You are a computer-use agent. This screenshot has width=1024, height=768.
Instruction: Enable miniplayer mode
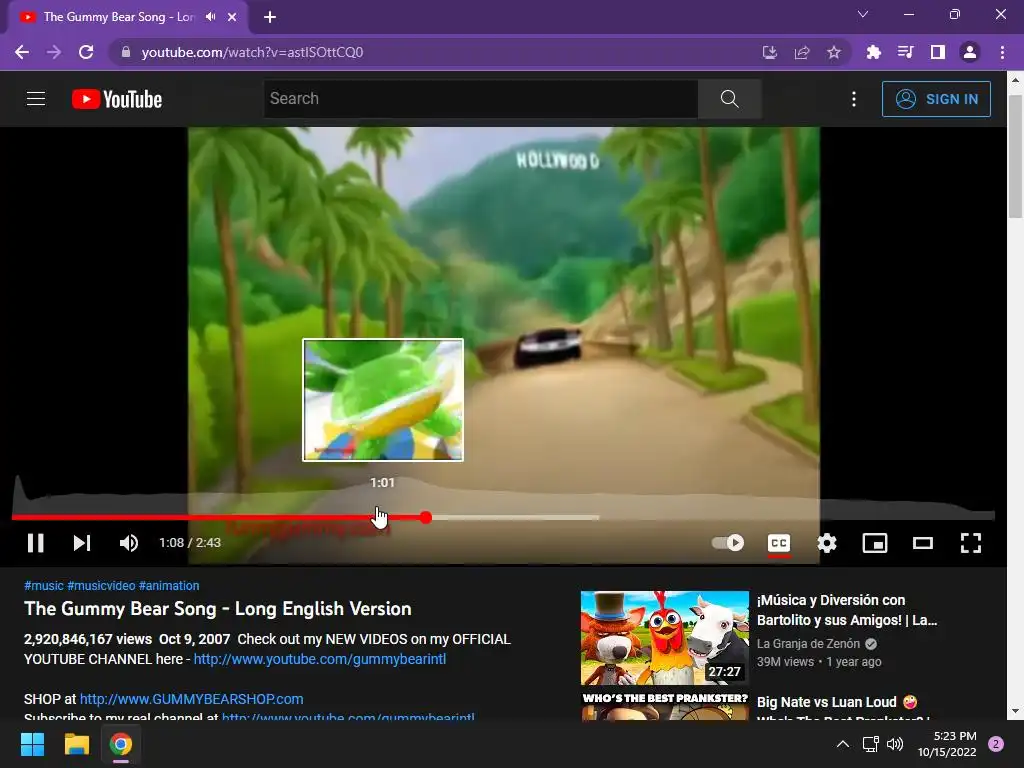click(x=874, y=543)
